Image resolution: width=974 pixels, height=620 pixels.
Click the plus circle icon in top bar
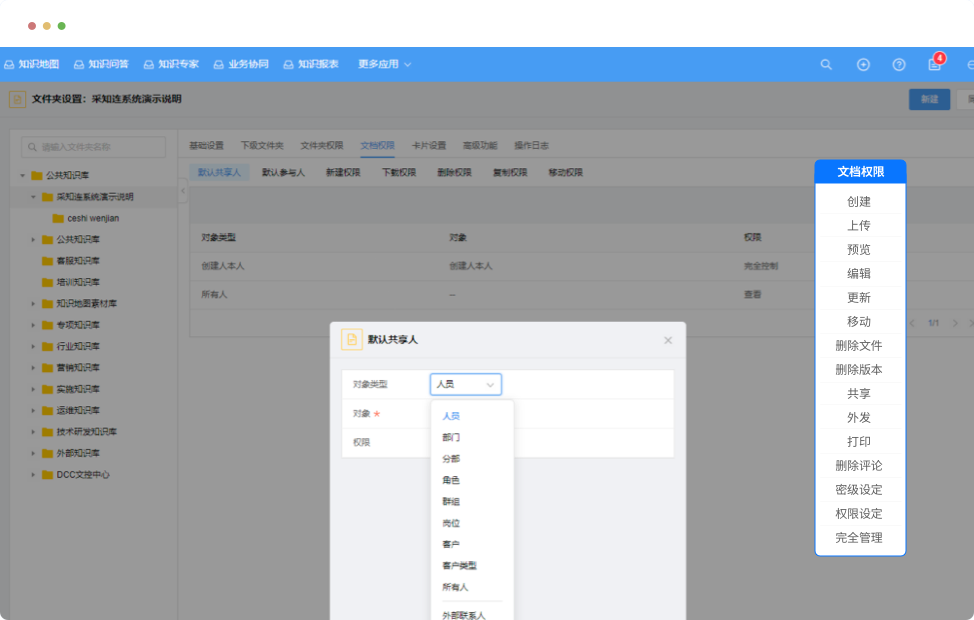(x=863, y=64)
